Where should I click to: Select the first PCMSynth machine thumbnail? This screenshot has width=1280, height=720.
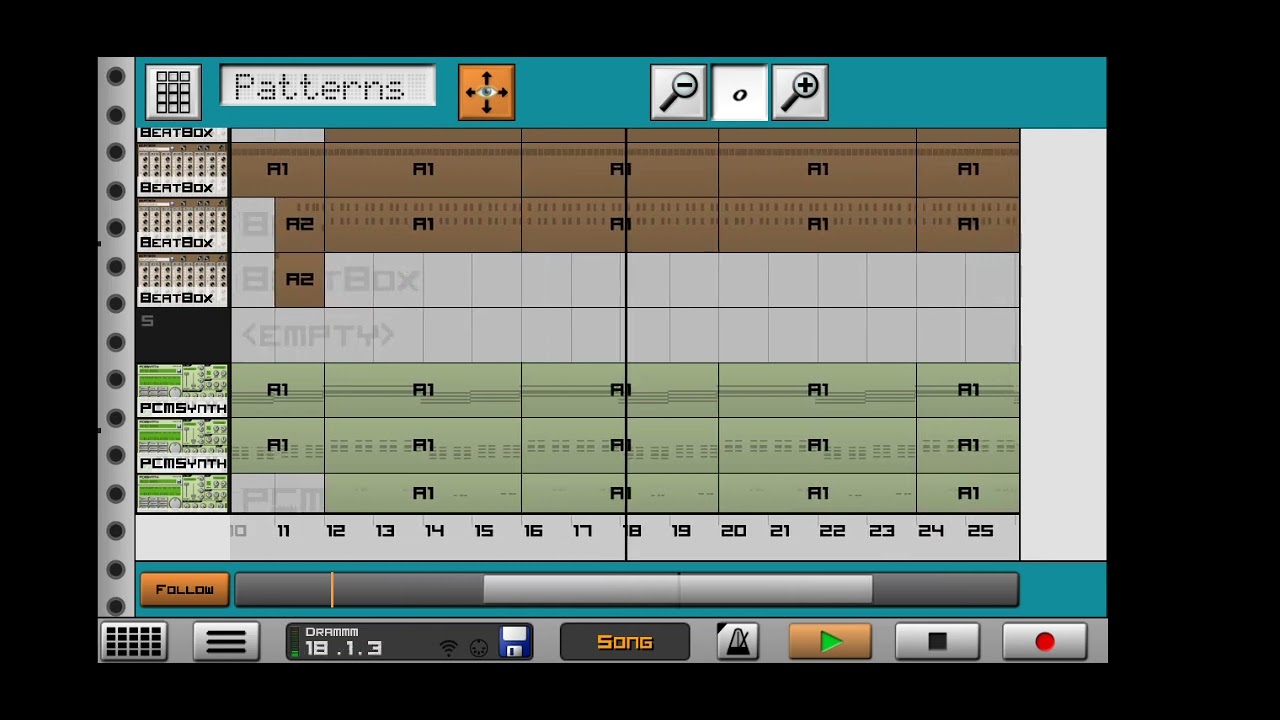182,390
